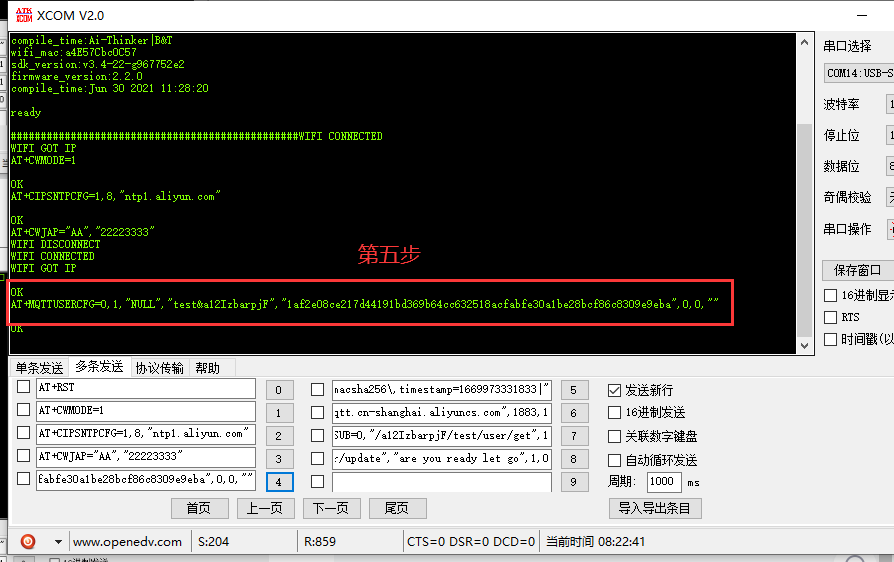Open the 帮助 tab
Image resolution: width=894 pixels, height=562 pixels.
pos(208,368)
